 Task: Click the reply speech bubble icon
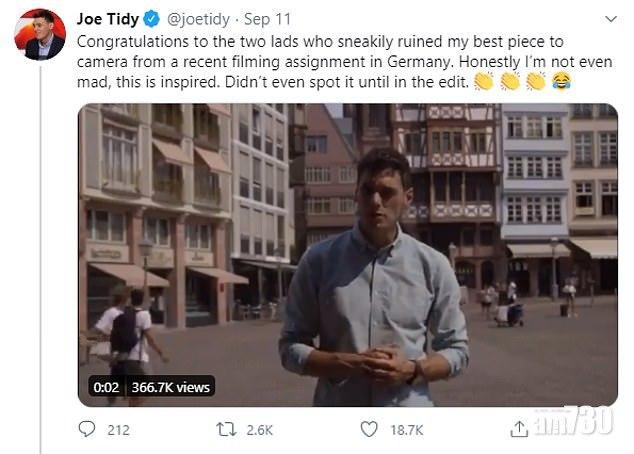(87, 429)
